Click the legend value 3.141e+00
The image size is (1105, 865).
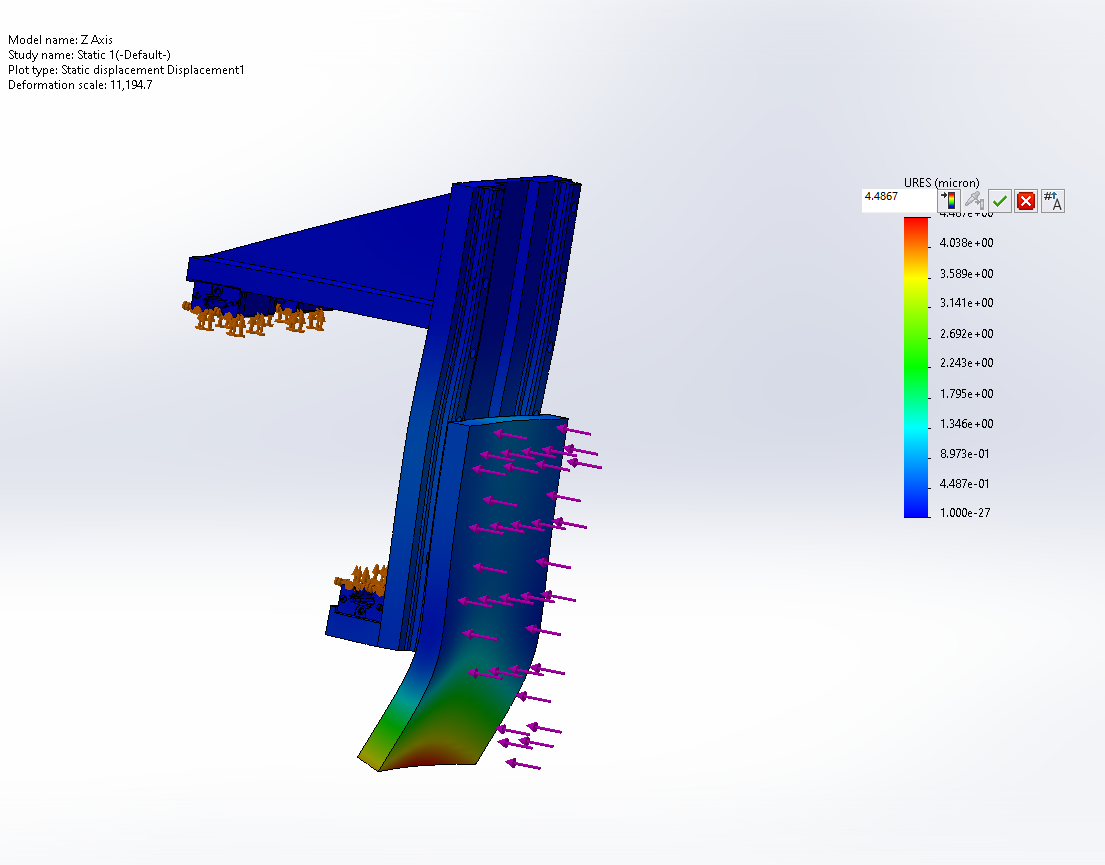coord(966,303)
